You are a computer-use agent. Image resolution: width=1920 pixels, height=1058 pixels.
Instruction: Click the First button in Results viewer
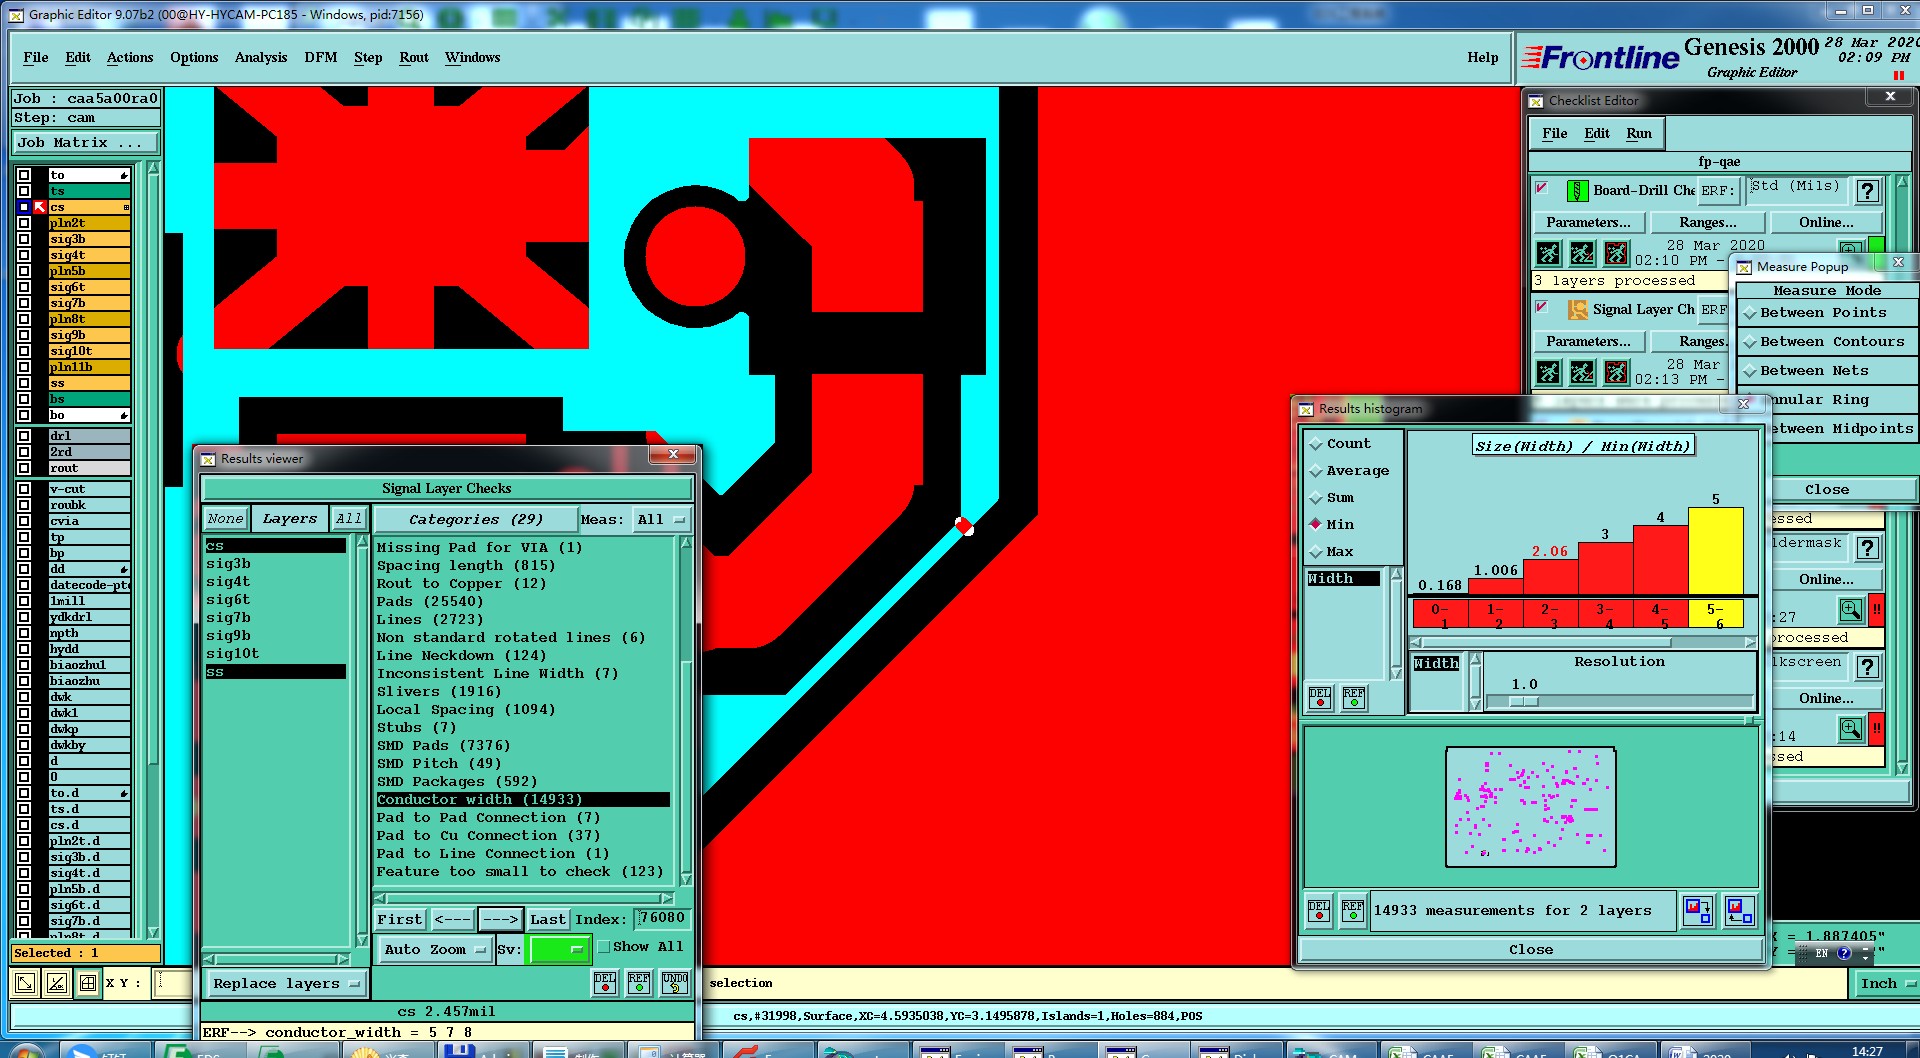pos(400,919)
